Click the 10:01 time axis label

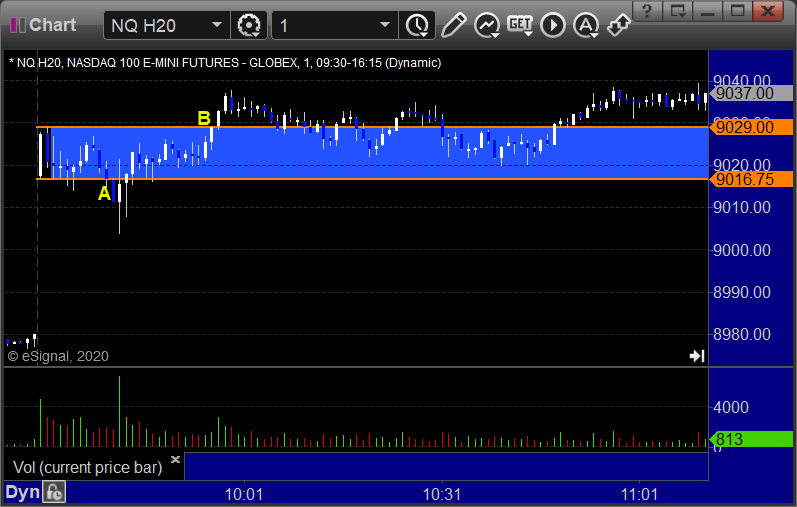[x=244, y=494]
